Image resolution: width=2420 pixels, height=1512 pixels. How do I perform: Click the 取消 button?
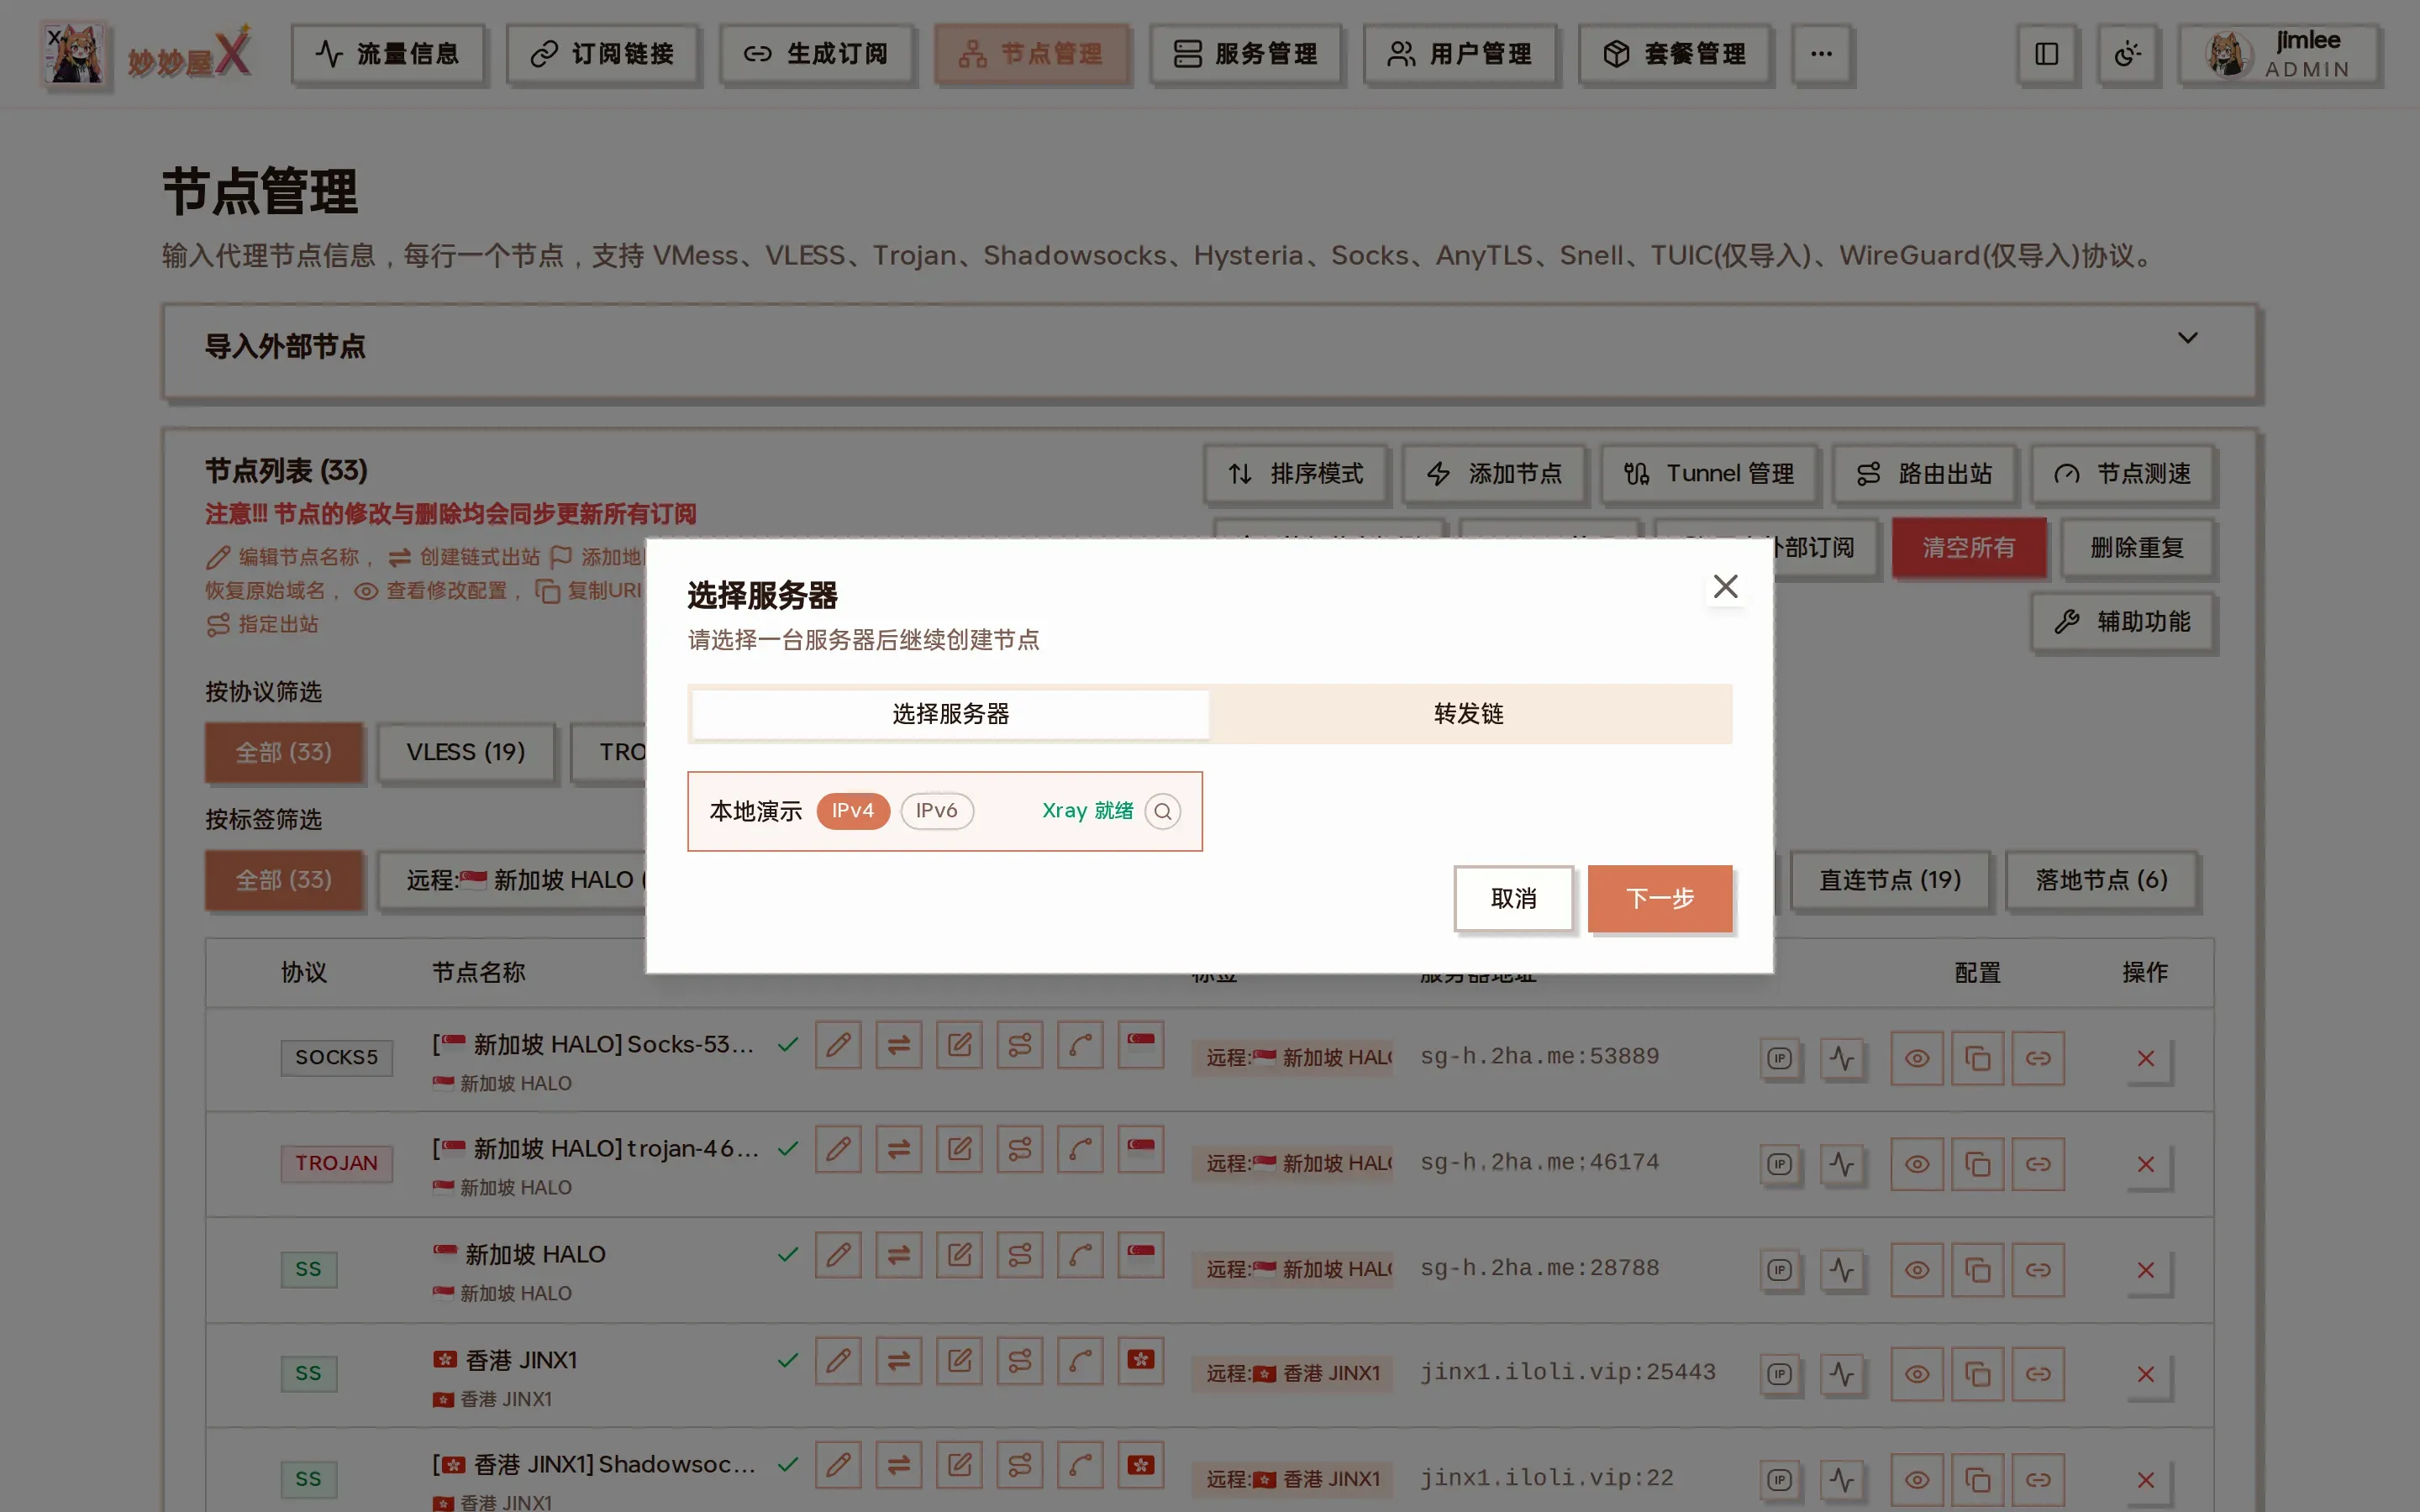click(x=1514, y=898)
